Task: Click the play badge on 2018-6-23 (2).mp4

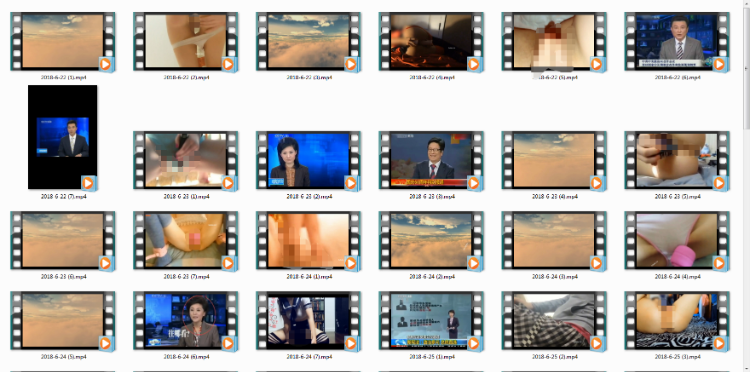Action: tap(351, 183)
